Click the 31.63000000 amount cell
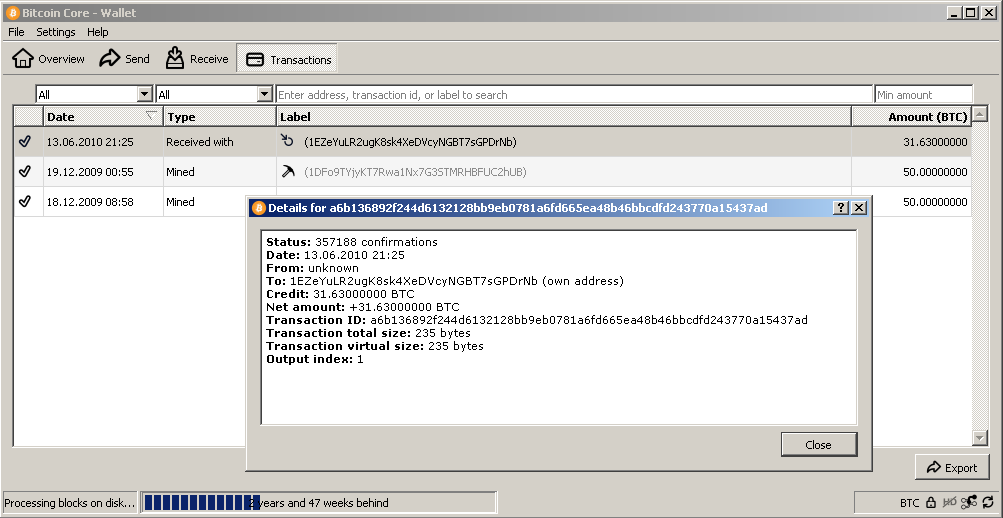Screen dimensions: 1003x518 tap(912, 142)
